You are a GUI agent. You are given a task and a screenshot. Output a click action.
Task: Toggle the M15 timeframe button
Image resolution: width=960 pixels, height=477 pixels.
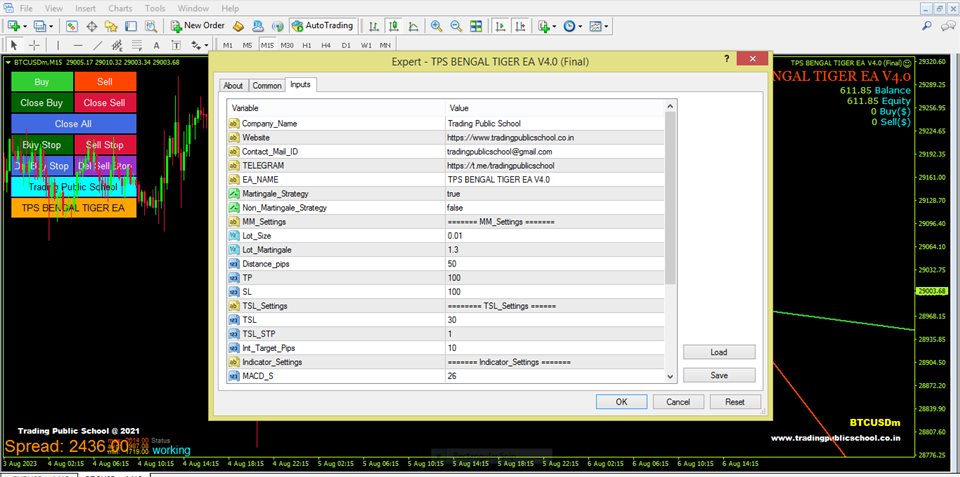267,45
